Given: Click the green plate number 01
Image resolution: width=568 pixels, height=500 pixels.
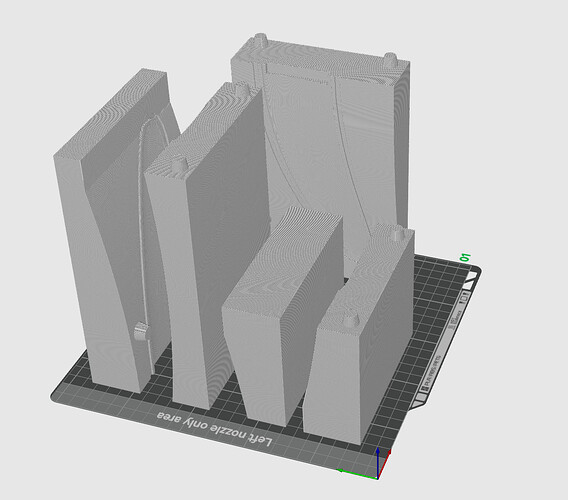Looking at the screenshot, I should click(465, 258).
